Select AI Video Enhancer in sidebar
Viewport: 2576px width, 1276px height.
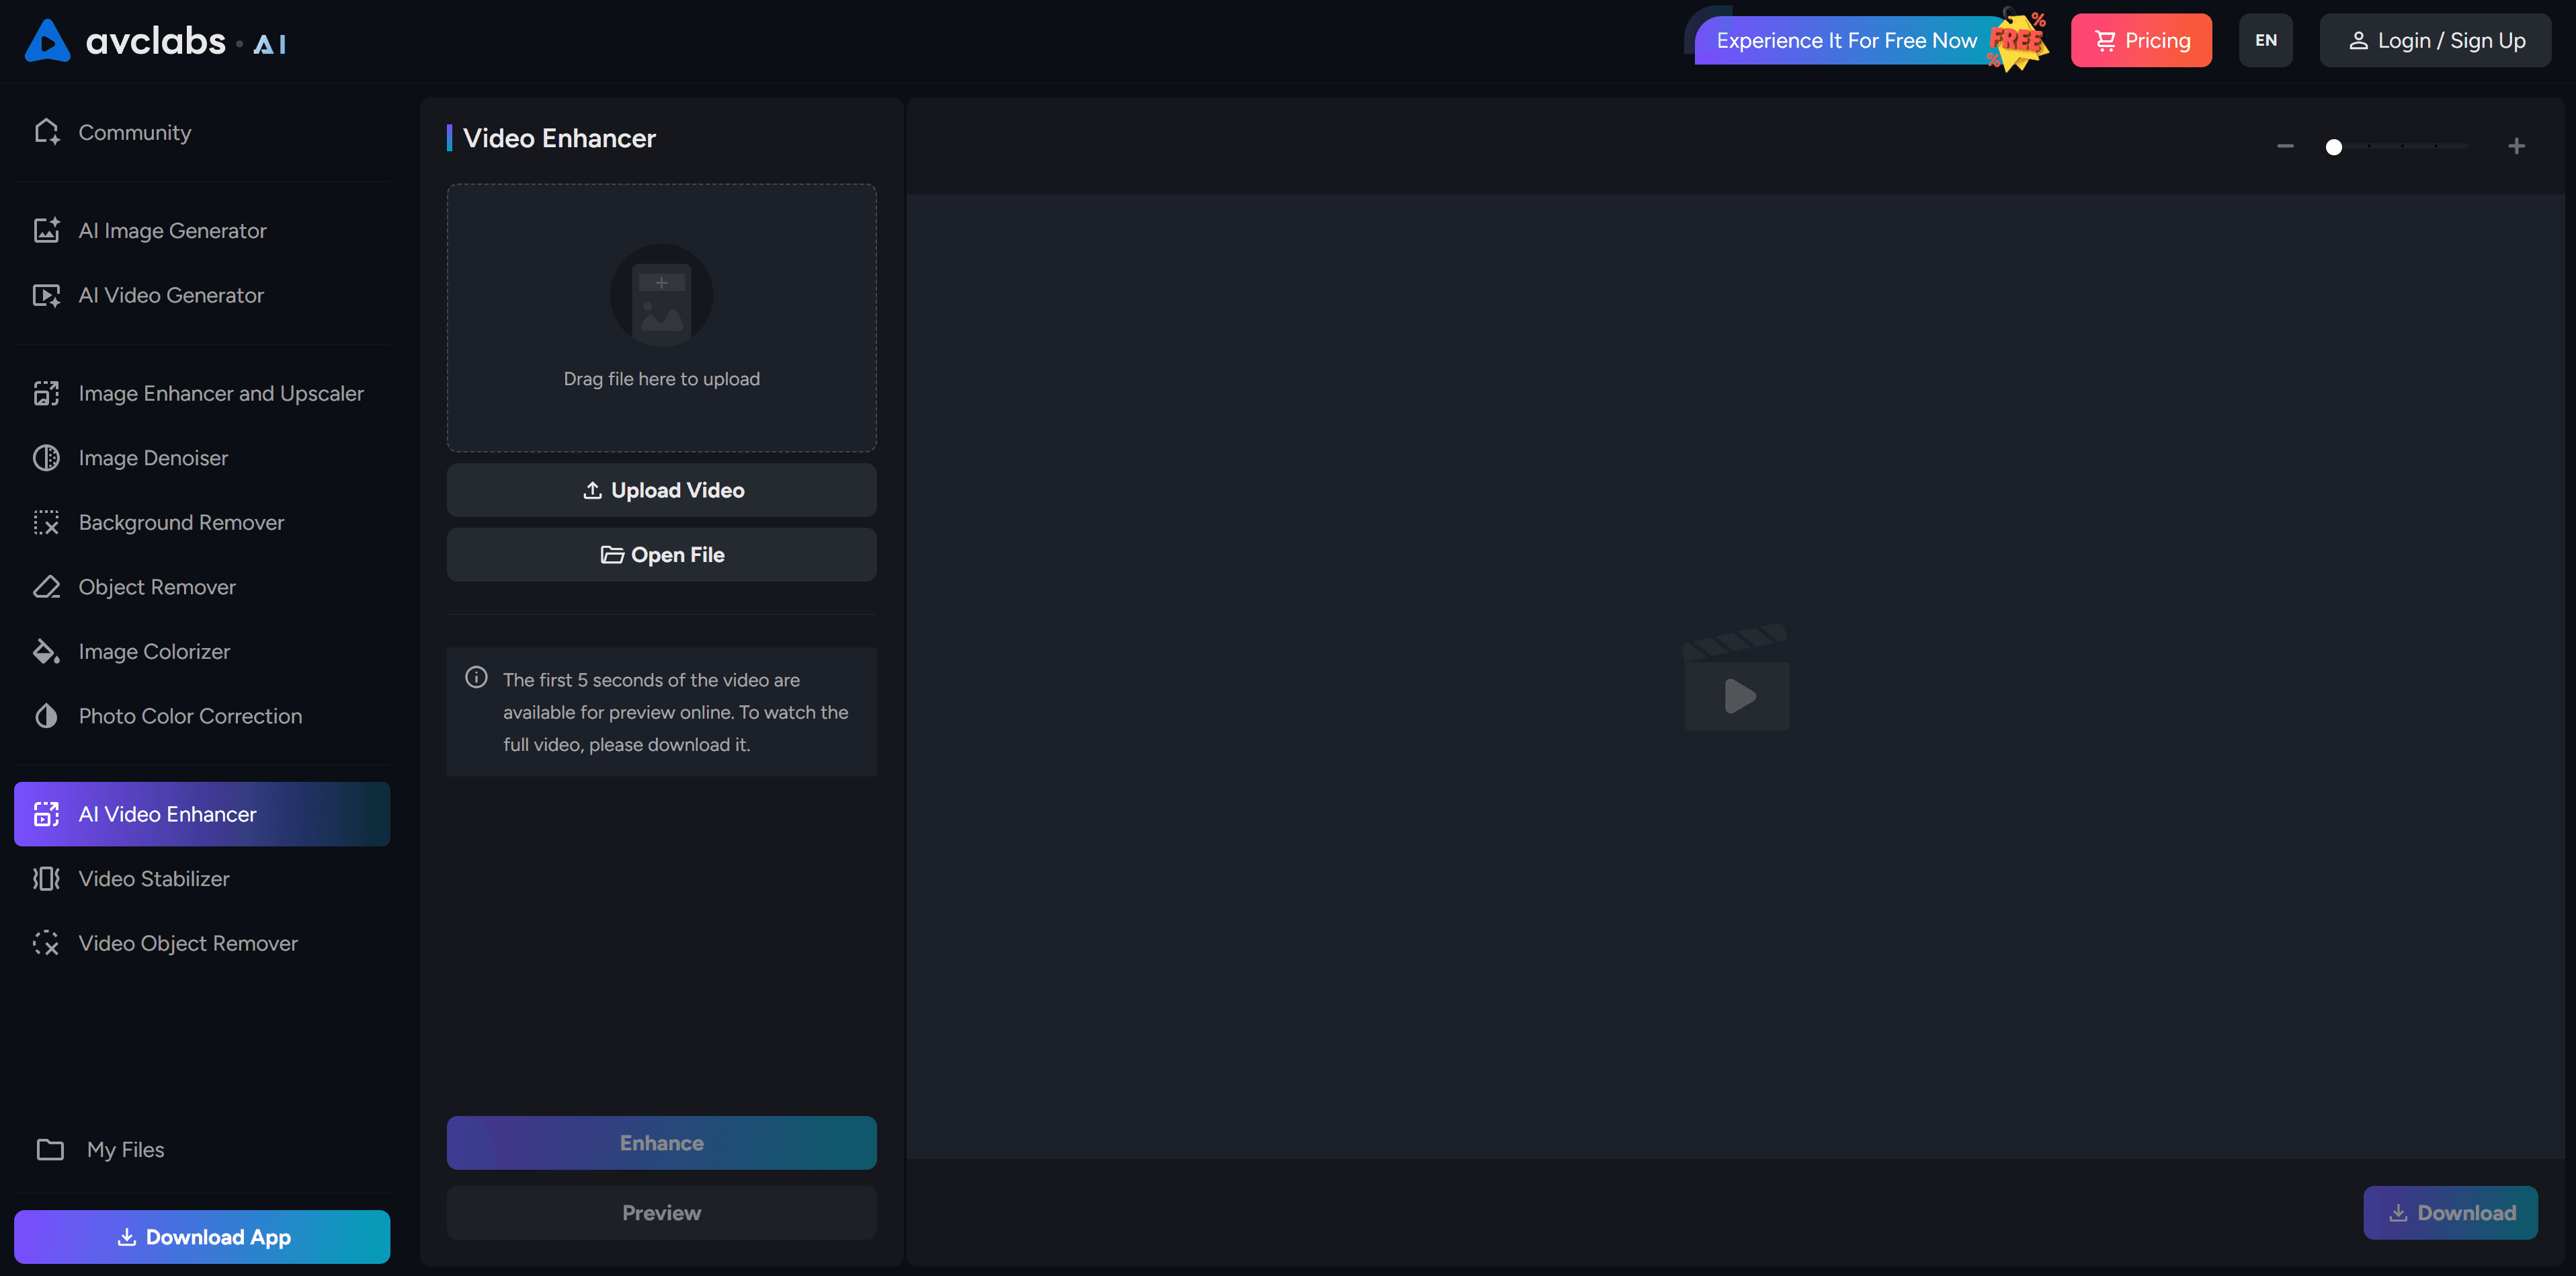click(x=202, y=814)
